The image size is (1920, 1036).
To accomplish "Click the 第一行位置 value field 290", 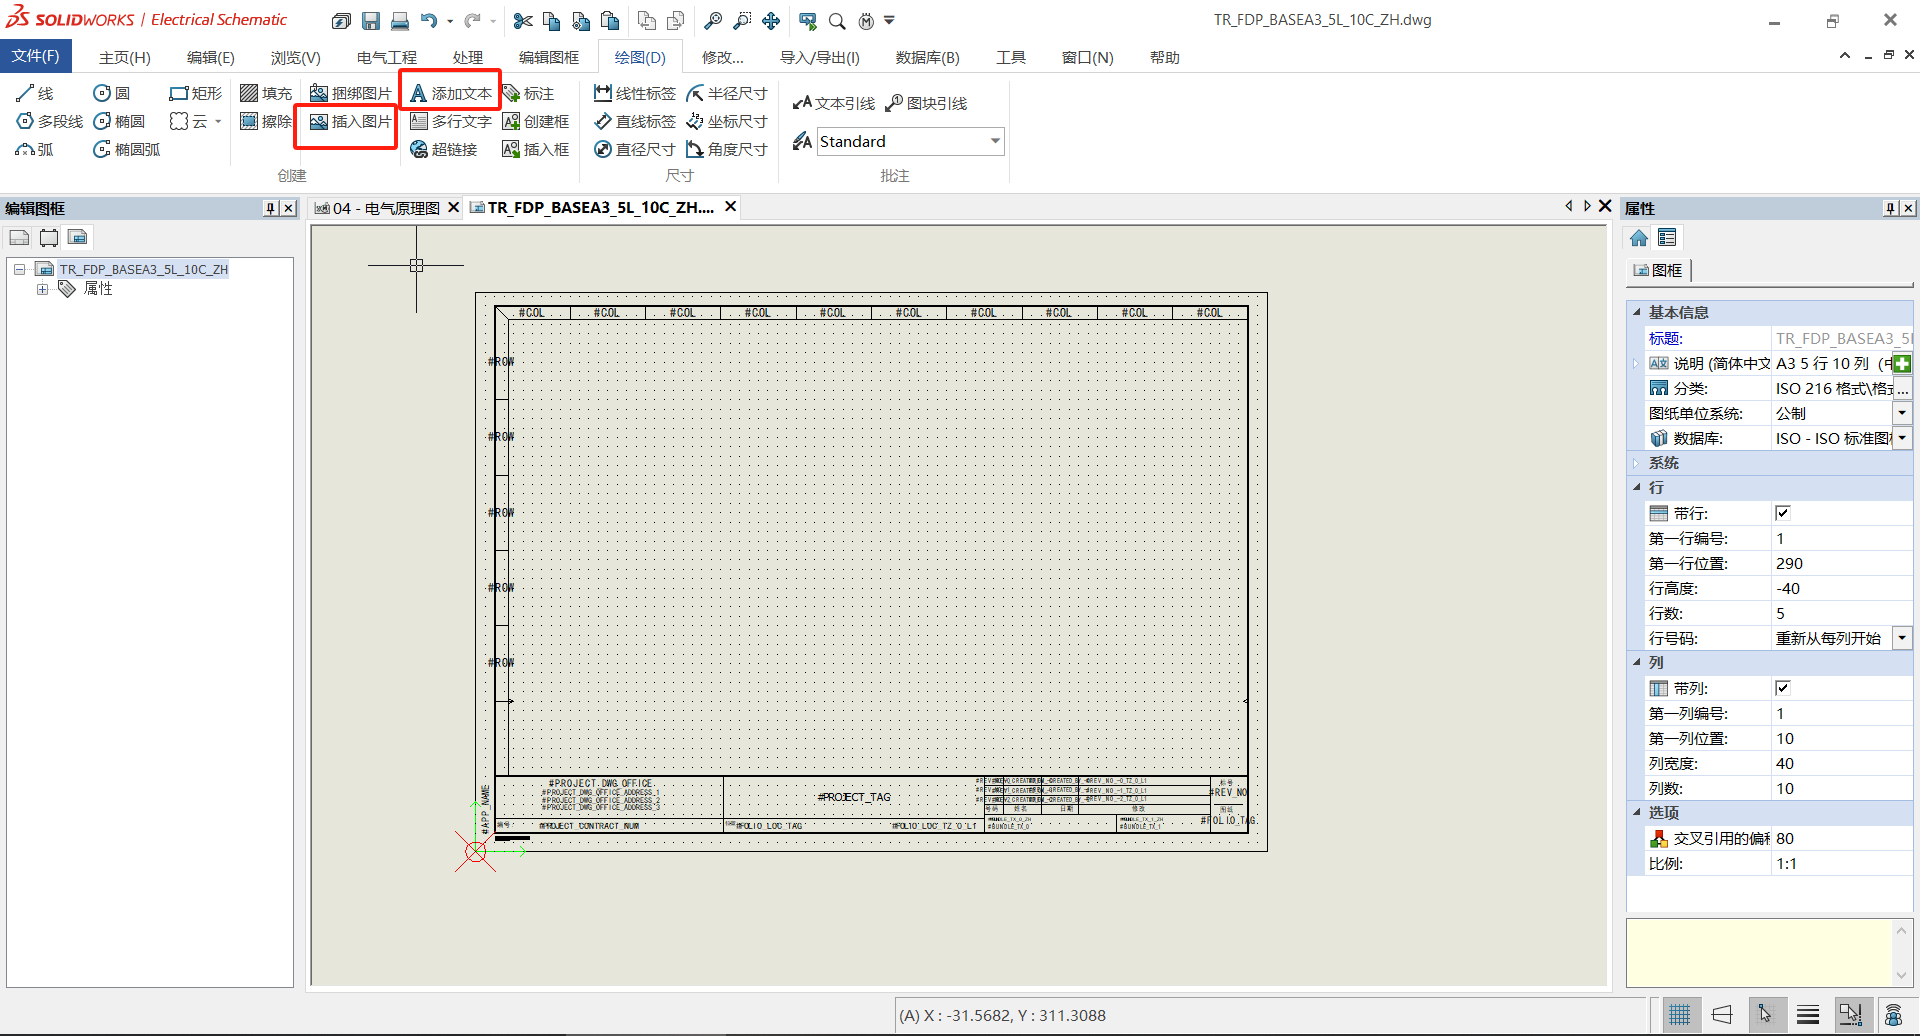I will (1841, 563).
